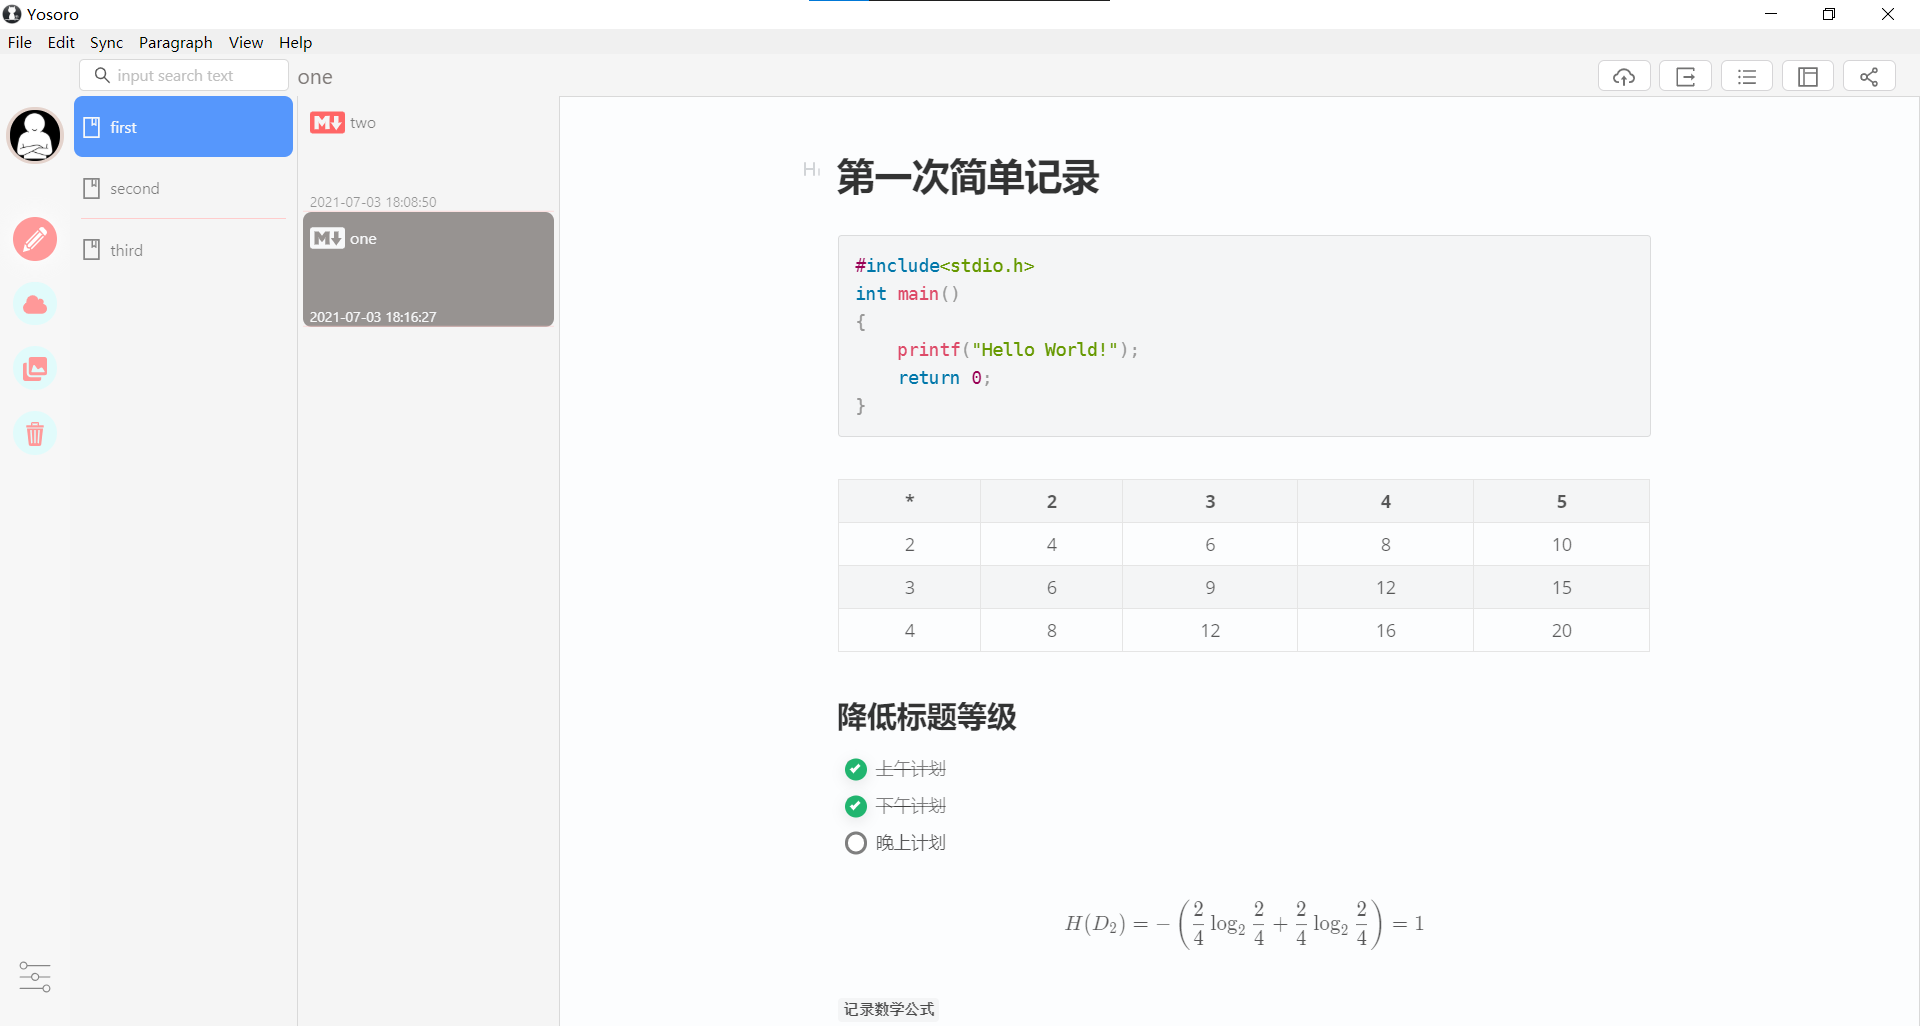This screenshot has width=1920, height=1026.
Task: Click the user avatar picture
Action: click(x=35, y=135)
